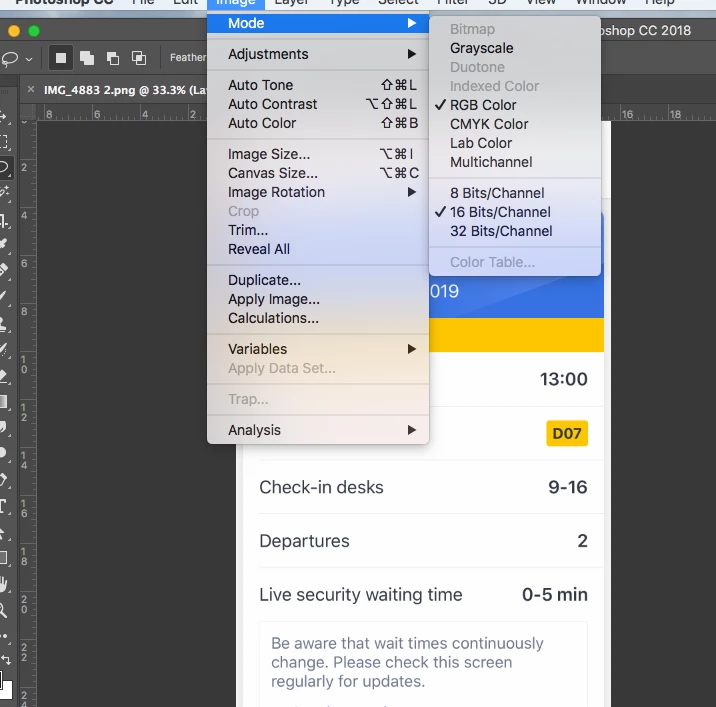Select the Eyedropper tool
716x707 pixels.
[4, 244]
